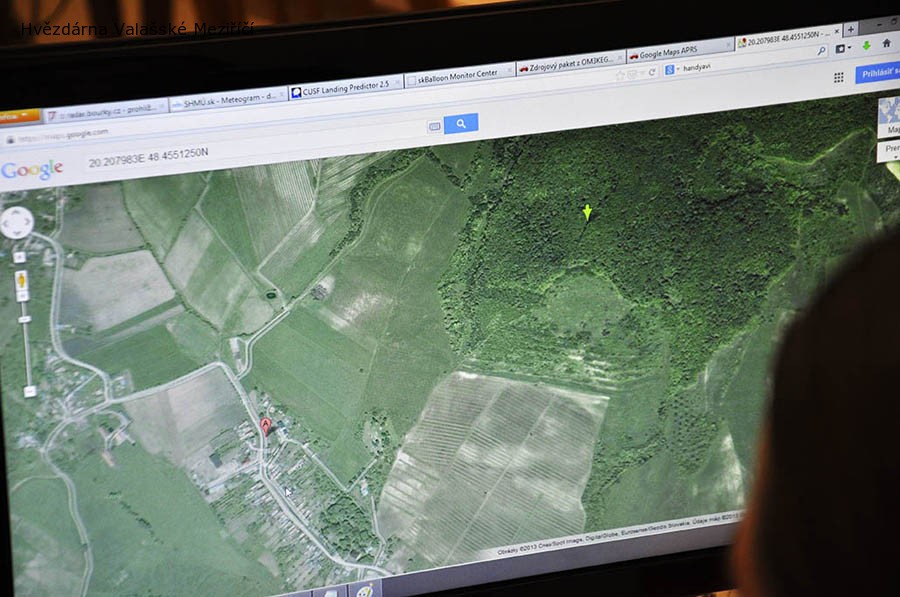Click the Přihlásit se sign-in button
Viewport: 900px width, 597px height.
pos(878,73)
